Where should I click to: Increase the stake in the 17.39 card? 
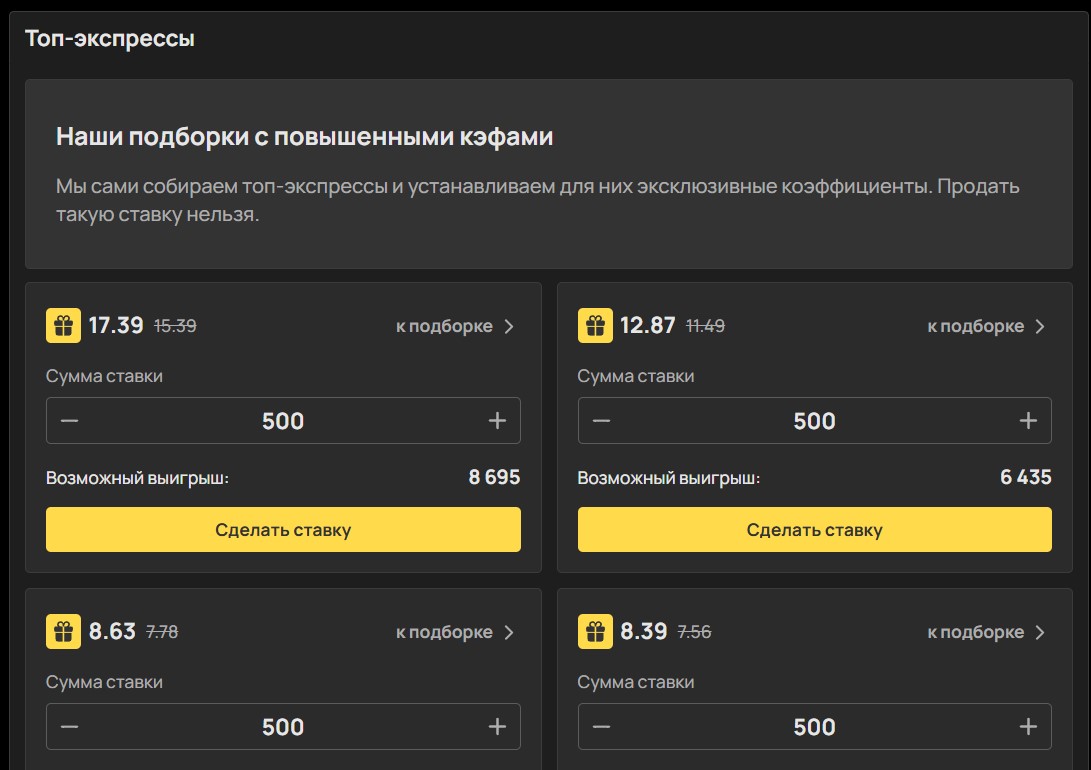point(497,421)
